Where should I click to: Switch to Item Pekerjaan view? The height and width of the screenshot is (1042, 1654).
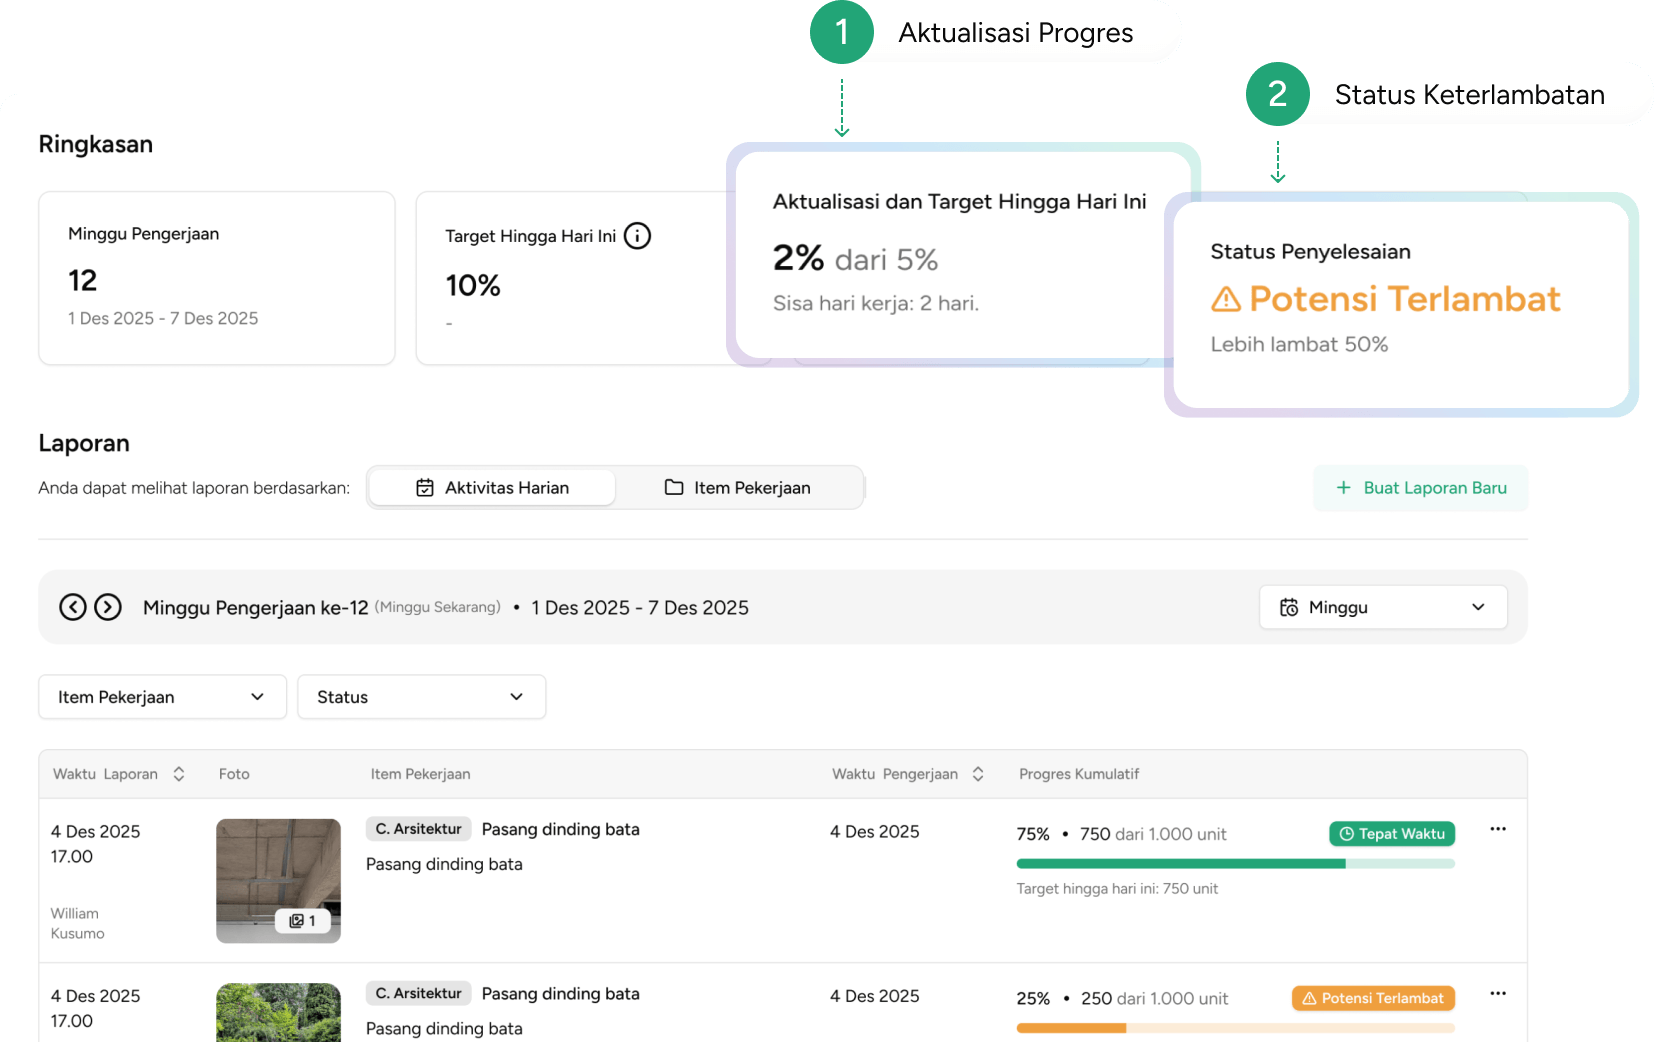click(x=738, y=488)
